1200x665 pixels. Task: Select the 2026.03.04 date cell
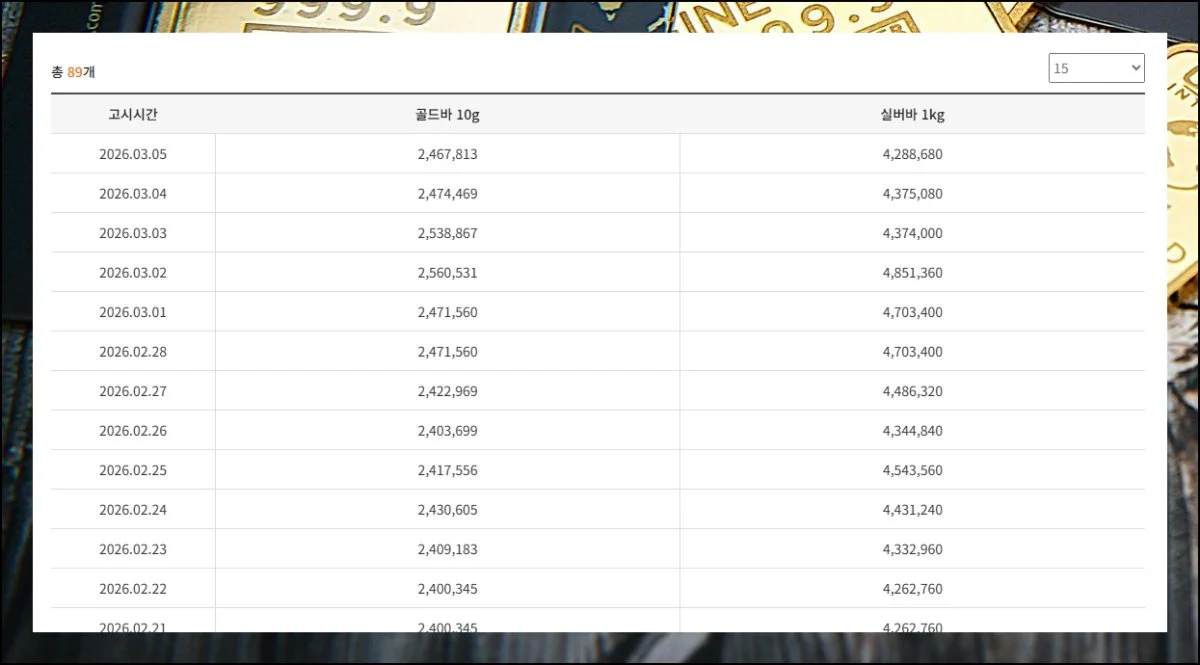133,194
